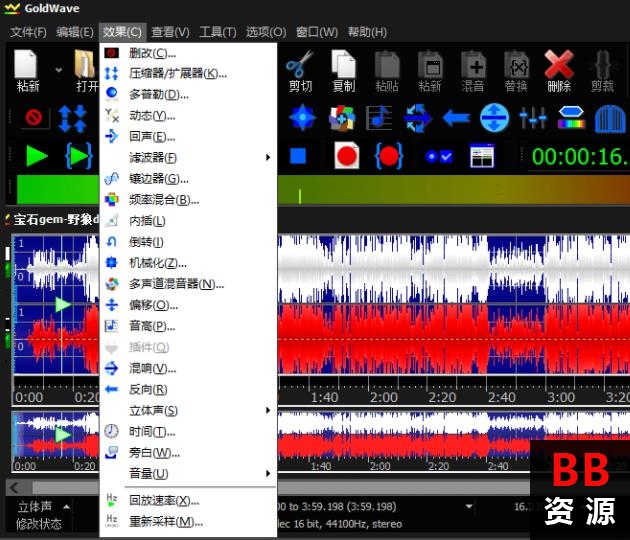Click the 1:40 mark on timeline ruler
Screen dimensions: 630x540
pos(325,397)
